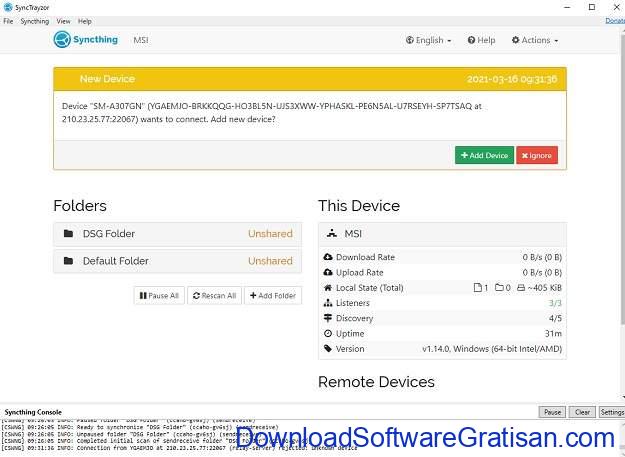Click the Download Rate 0 B/s value
This screenshot has width=625, height=457.
pos(542,257)
